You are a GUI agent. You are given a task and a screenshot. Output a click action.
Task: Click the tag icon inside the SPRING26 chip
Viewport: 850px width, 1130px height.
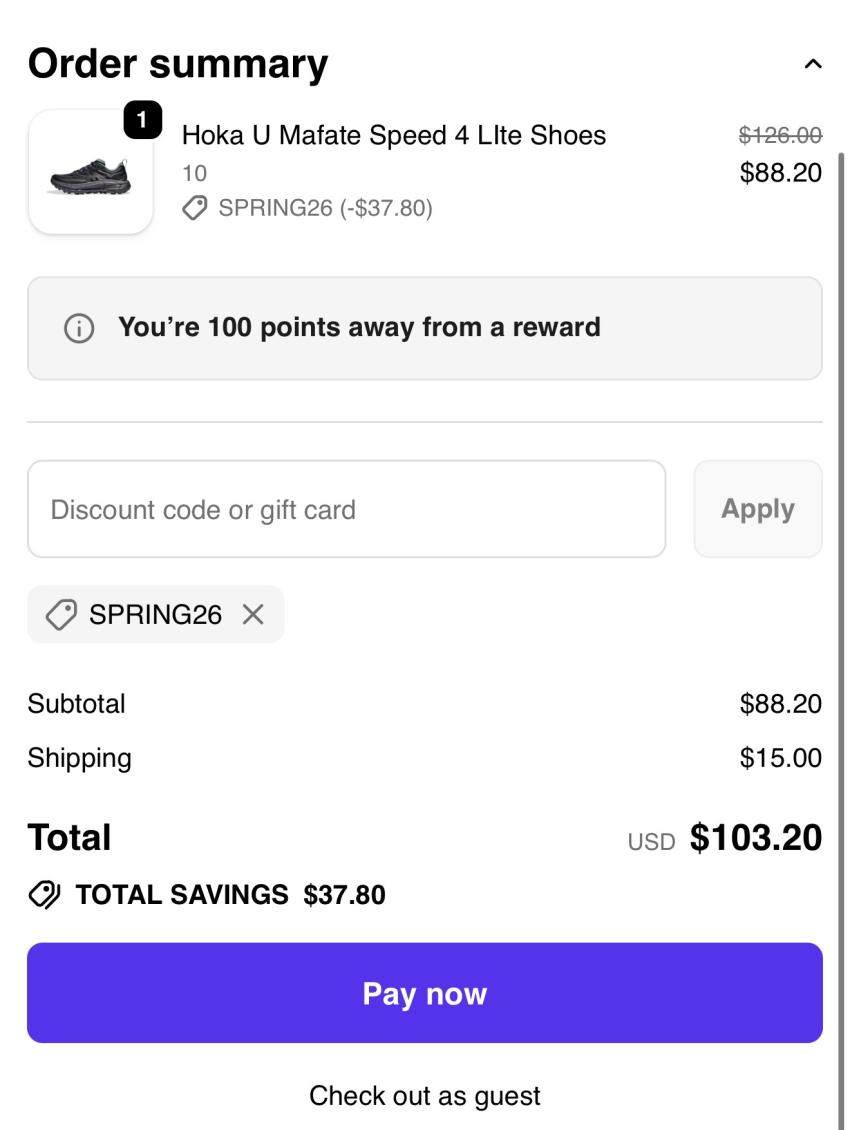tap(62, 615)
